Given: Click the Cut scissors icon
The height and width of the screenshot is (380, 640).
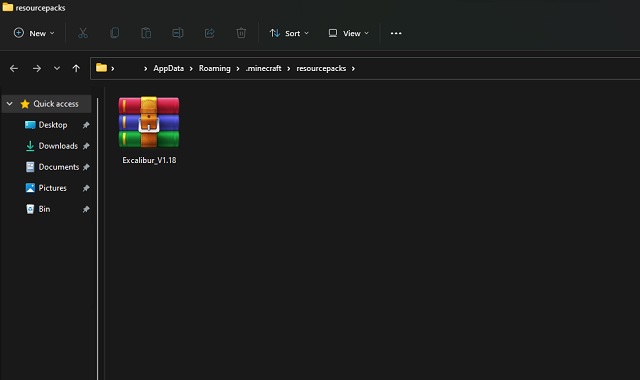Looking at the screenshot, I should click(83, 33).
